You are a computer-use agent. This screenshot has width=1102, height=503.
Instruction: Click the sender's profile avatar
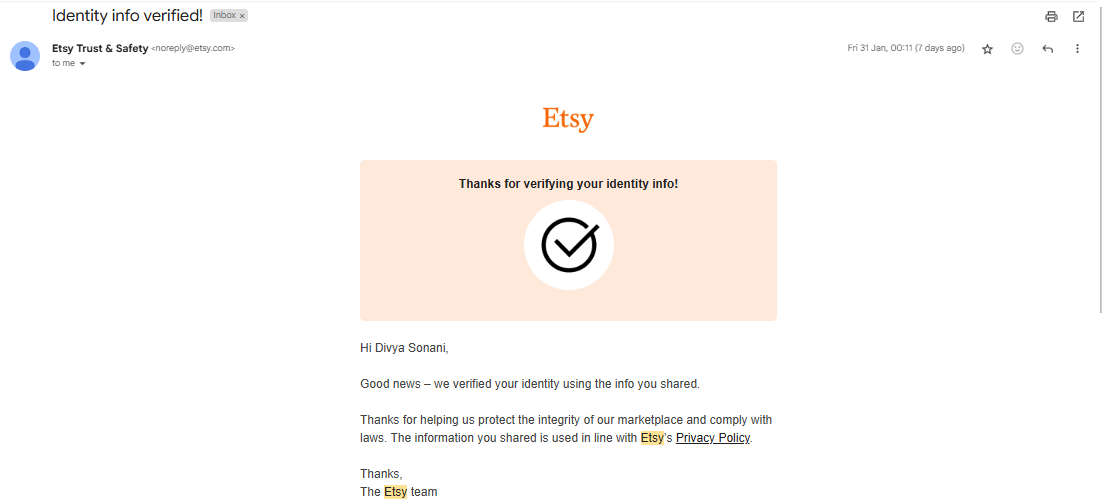point(25,56)
